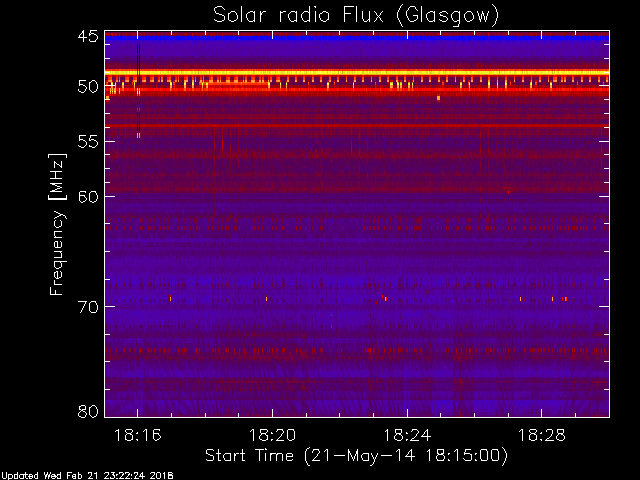Viewport: 640px width, 480px height.
Task: Click the 45 MHz frequency tick label
Action: 88,37
